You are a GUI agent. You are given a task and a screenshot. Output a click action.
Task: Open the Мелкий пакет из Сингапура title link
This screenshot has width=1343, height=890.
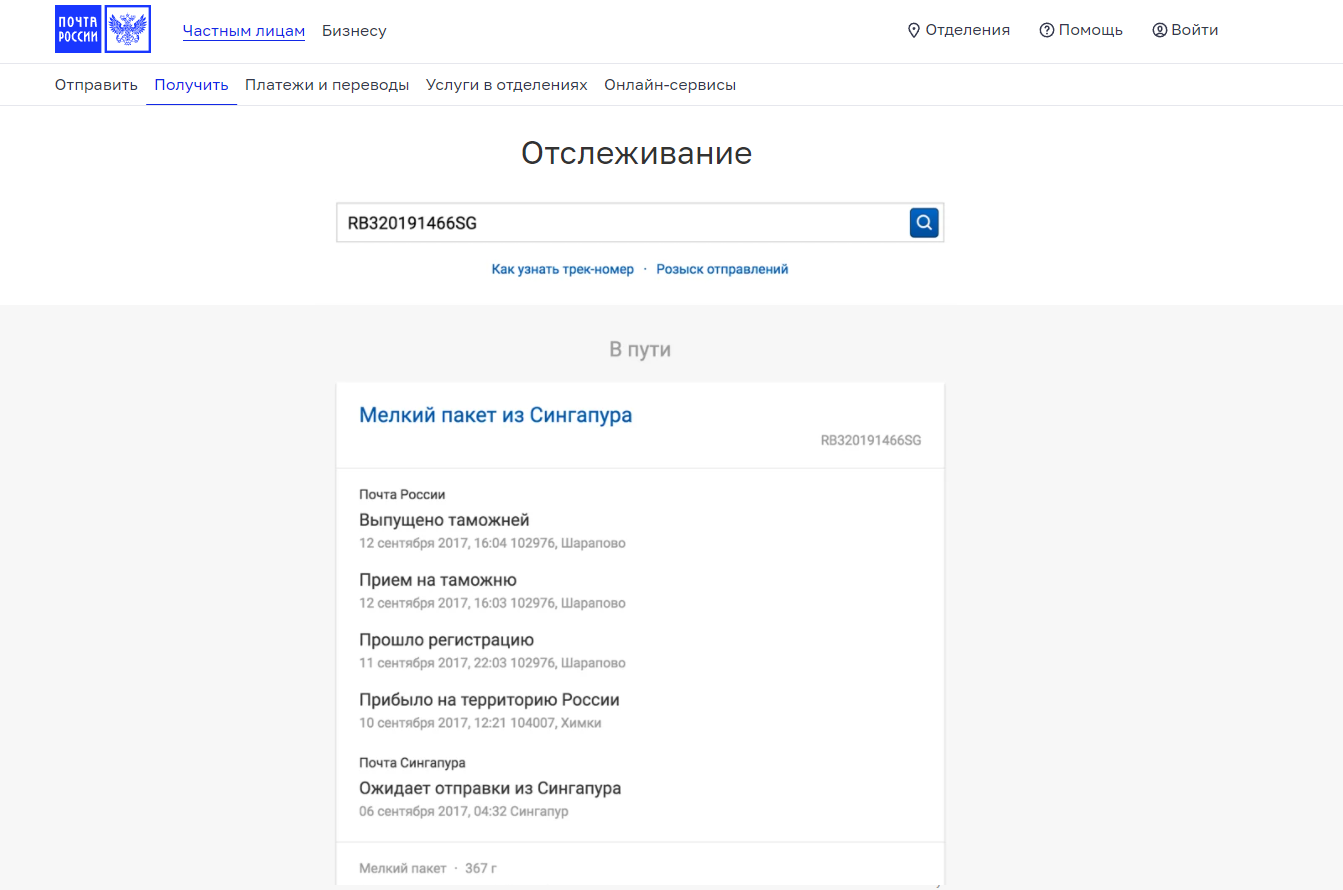[496, 415]
